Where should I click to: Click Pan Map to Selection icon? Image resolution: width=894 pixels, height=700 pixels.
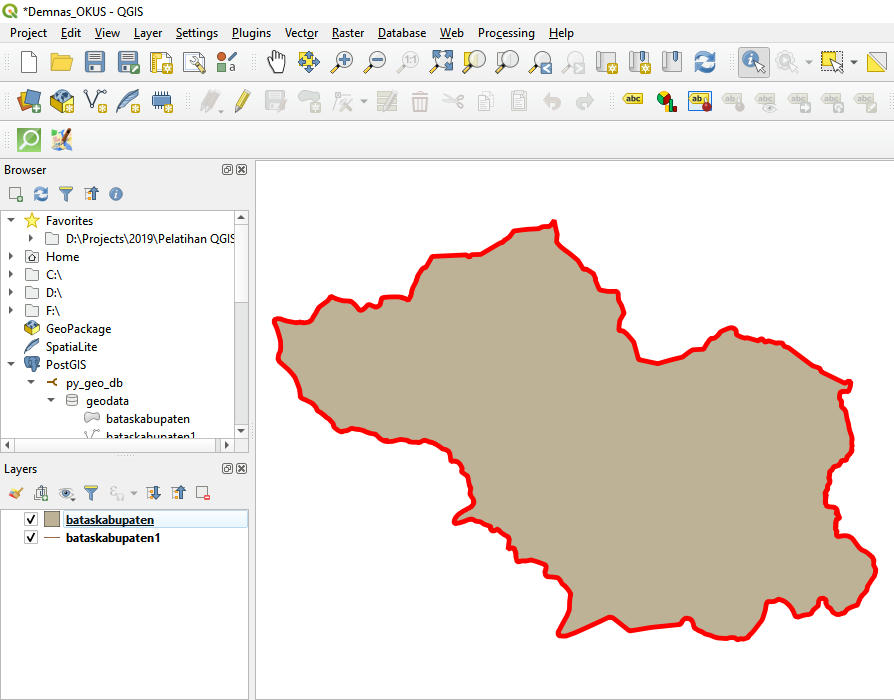coord(308,62)
